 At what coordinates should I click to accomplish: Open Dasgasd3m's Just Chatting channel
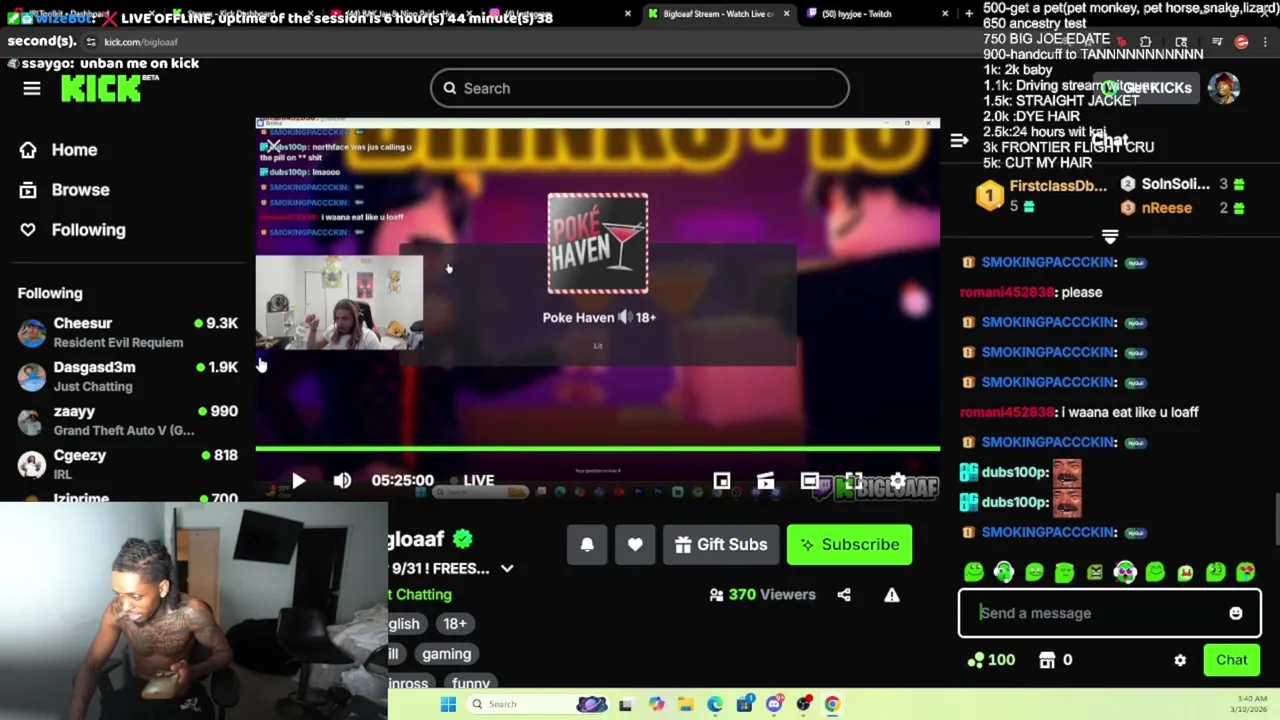point(127,376)
